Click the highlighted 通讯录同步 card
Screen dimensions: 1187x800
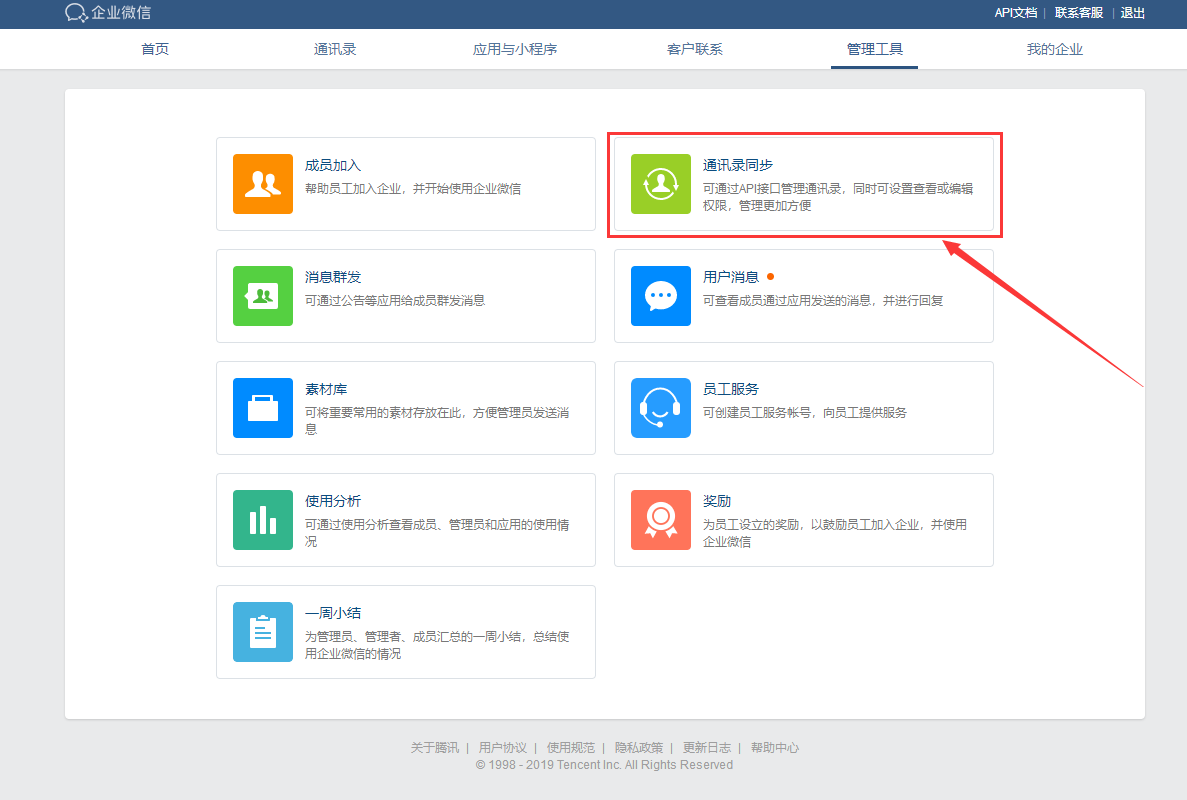point(804,185)
